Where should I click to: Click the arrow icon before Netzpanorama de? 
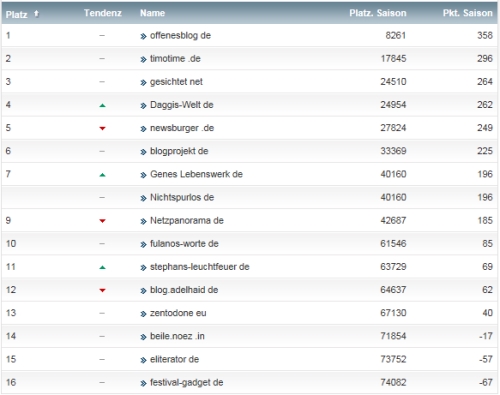[x=143, y=221]
